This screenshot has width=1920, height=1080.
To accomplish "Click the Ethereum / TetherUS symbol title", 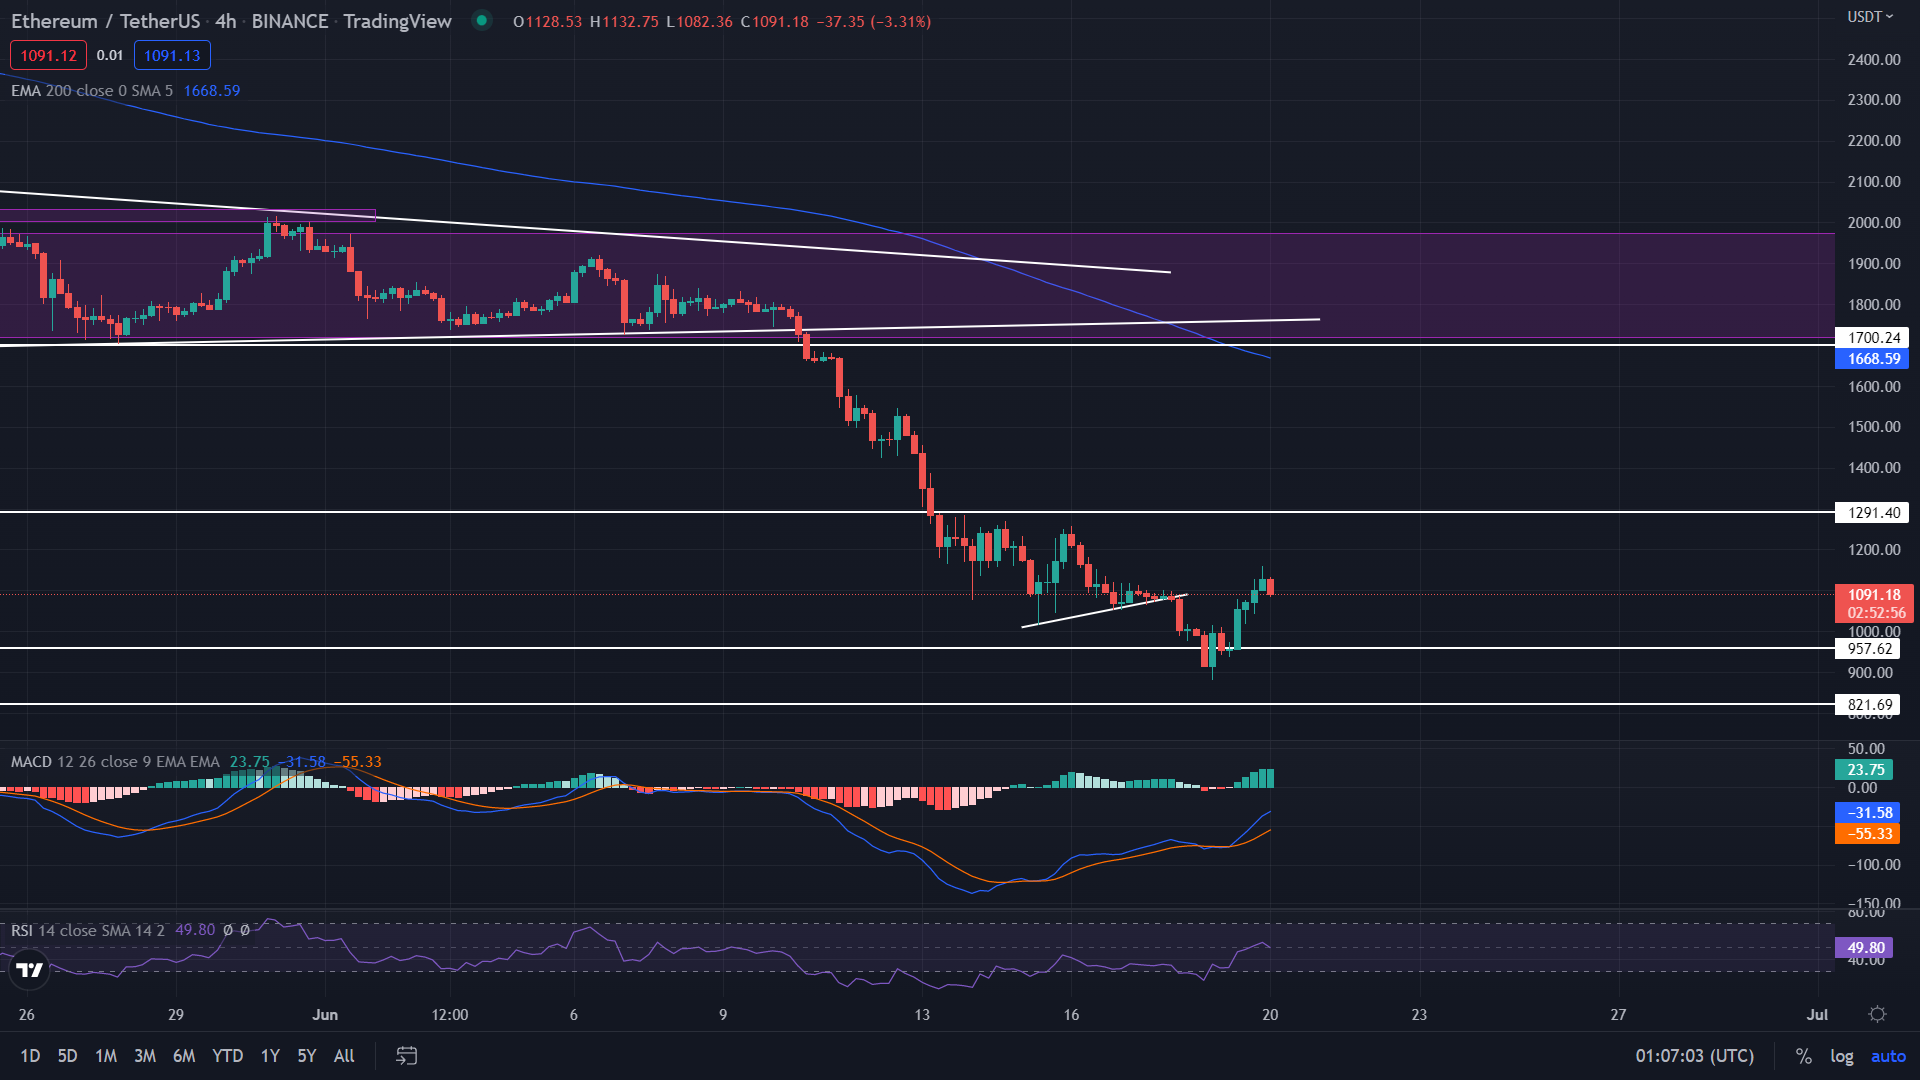I will coord(105,21).
